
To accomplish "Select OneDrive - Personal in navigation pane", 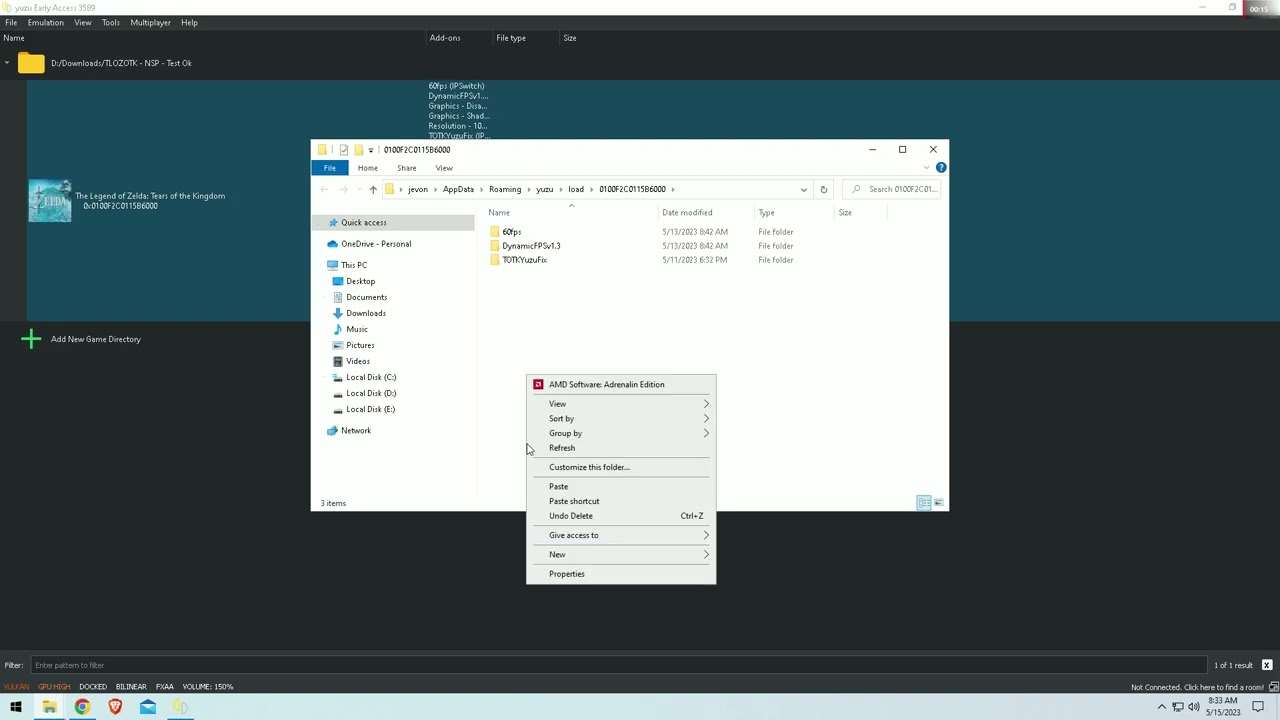I will tap(376, 244).
